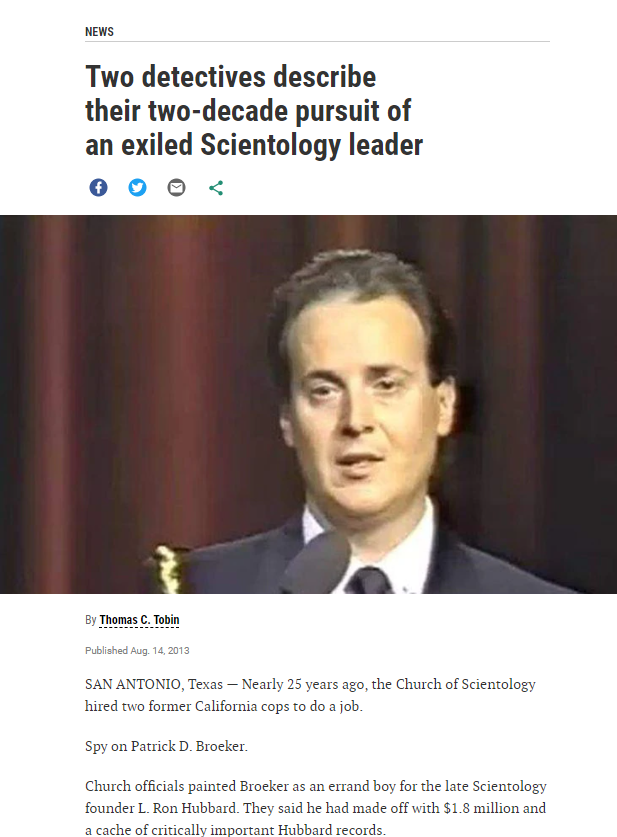Image resolution: width=617 pixels, height=837 pixels.
Task: Click the Published Aug. 14, 2013 date
Action: [137, 650]
